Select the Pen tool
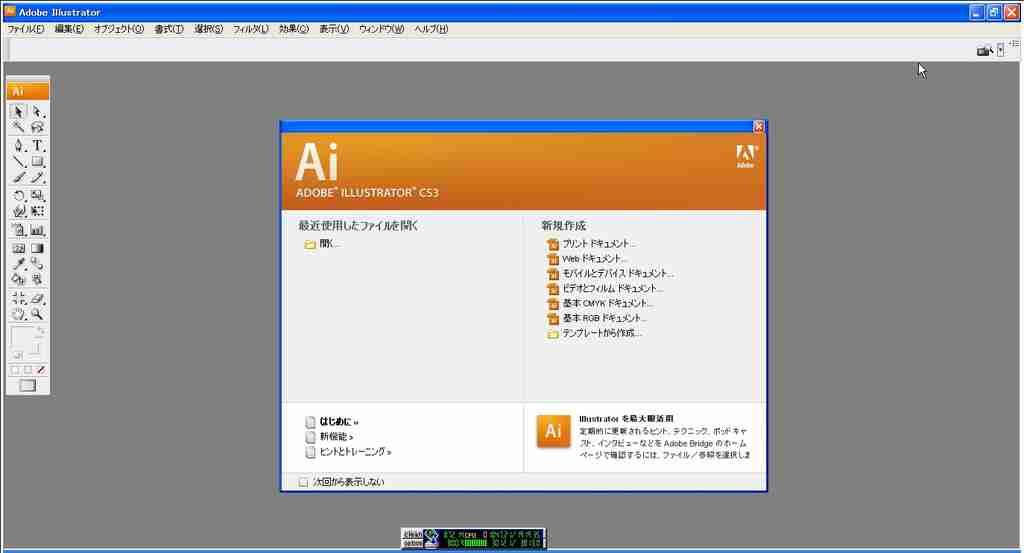1024x553 pixels. (18, 145)
